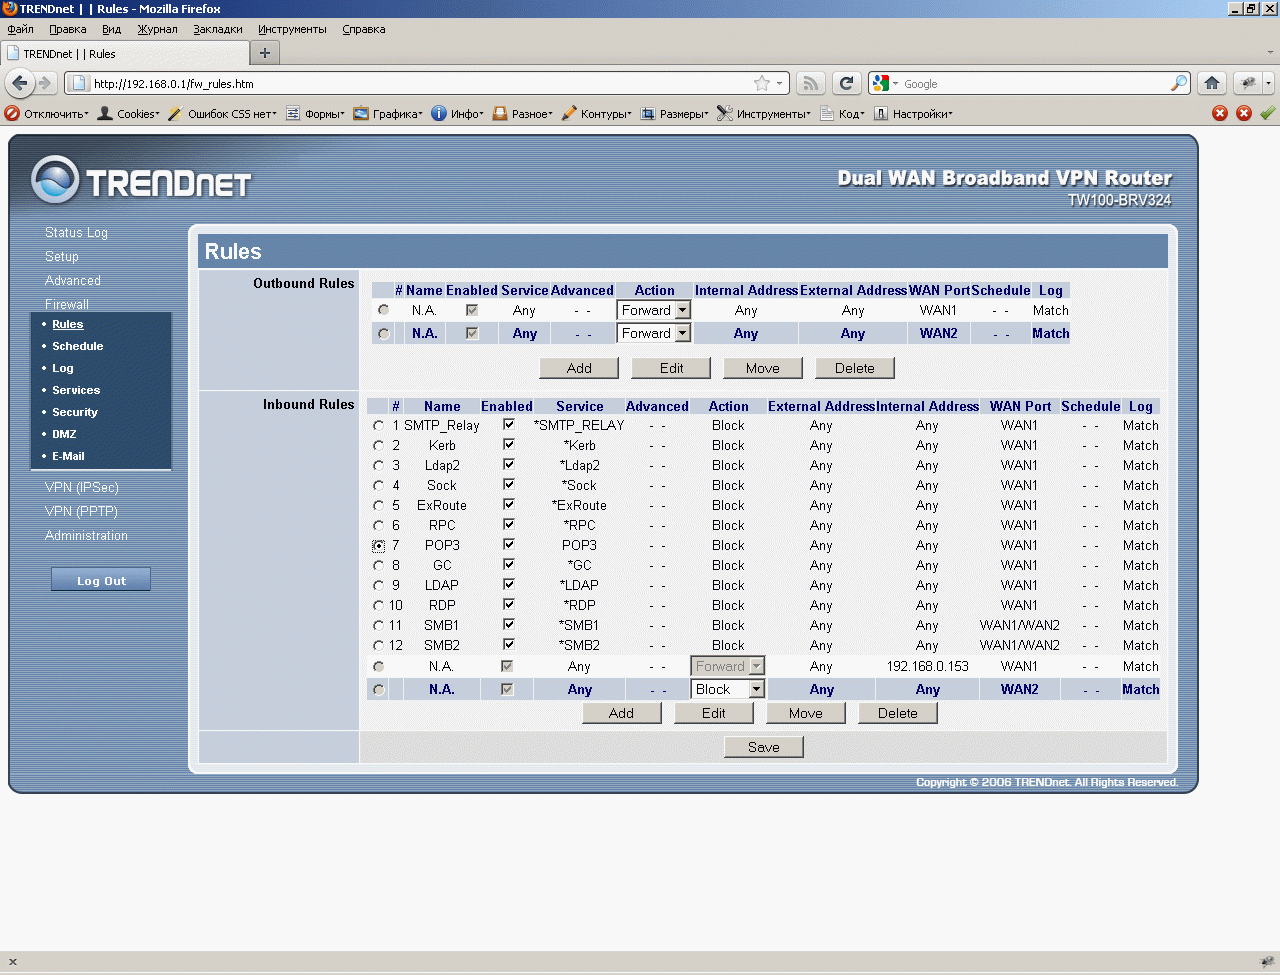Expand the Advanced sidebar section

pyautogui.click(x=73, y=280)
